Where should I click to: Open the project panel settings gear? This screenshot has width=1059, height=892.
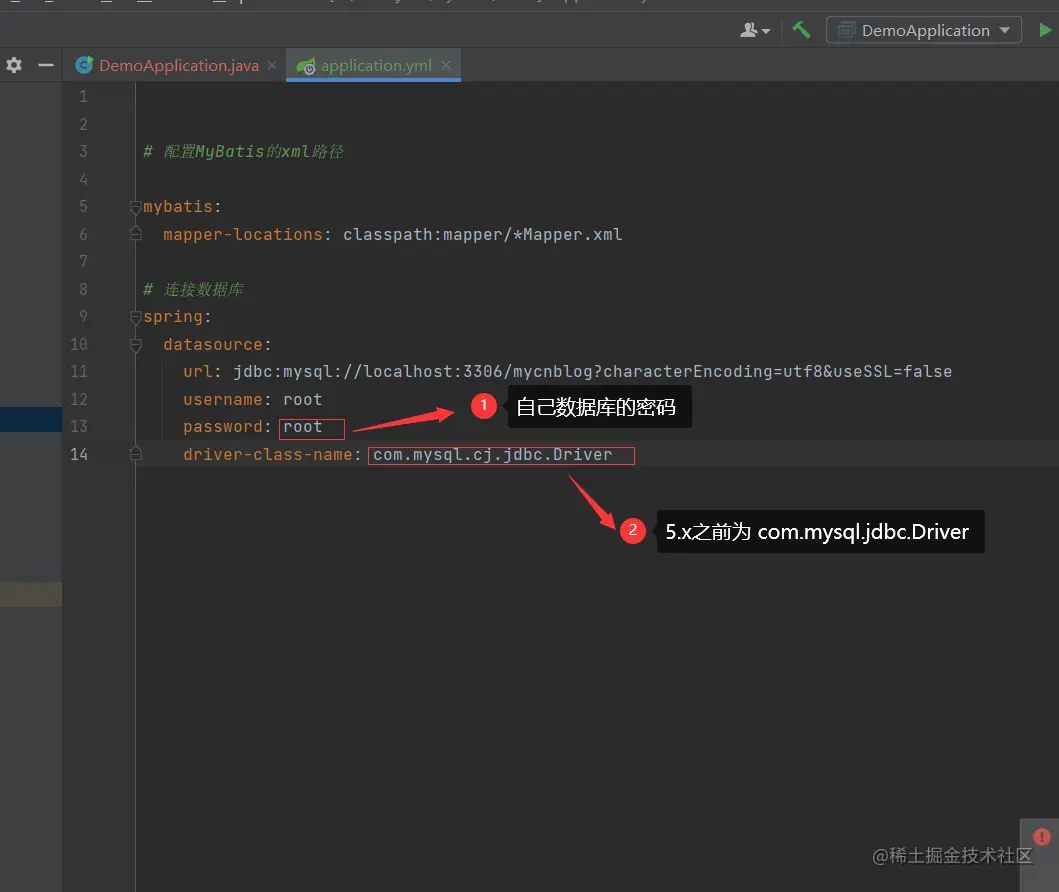click(x=14, y=65)
